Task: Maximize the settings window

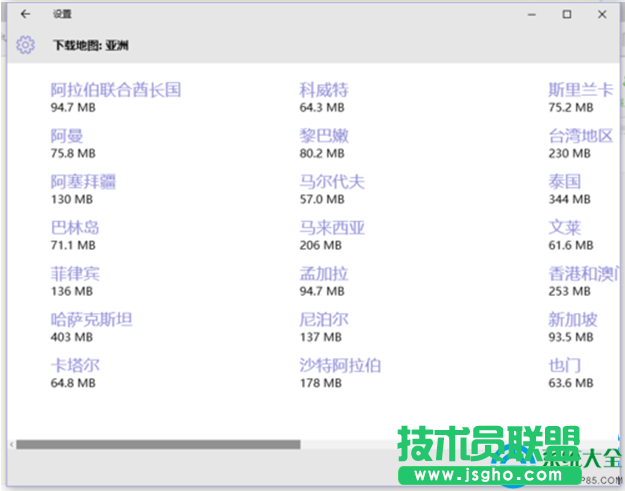Action: pos(567,15)
